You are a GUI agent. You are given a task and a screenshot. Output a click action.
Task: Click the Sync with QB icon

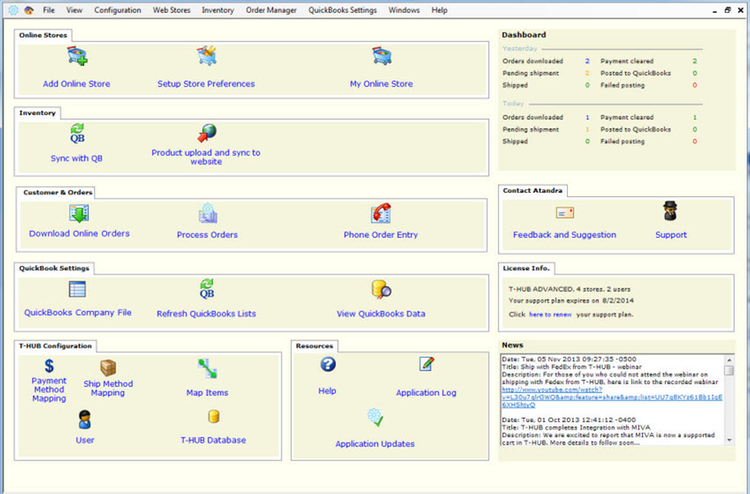click(x=77, y=133)
